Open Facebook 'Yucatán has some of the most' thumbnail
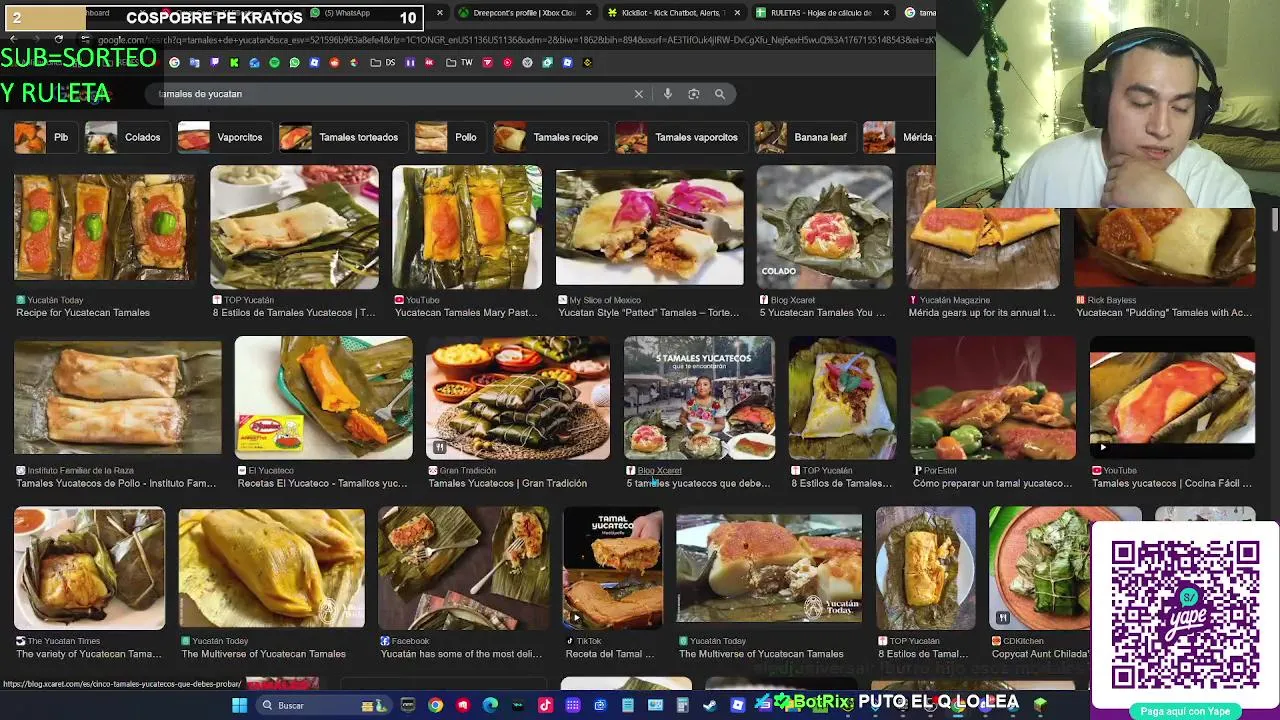 [x=464, y=568]
